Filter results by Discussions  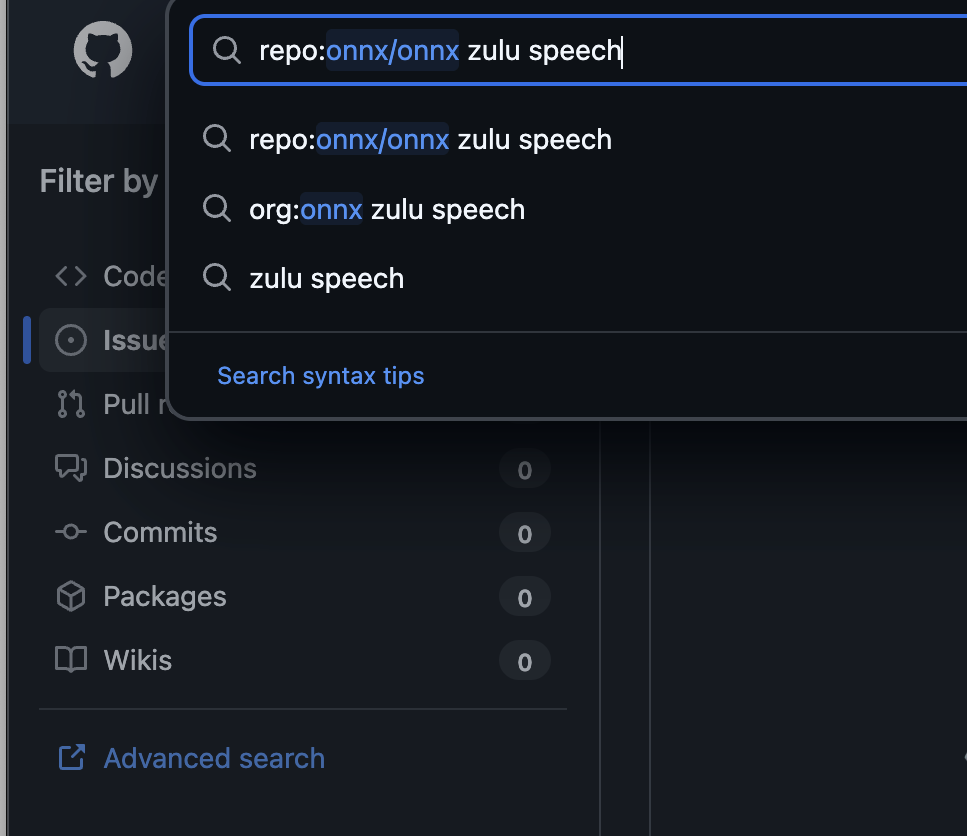pyautogui.click(x=180, y=468)
